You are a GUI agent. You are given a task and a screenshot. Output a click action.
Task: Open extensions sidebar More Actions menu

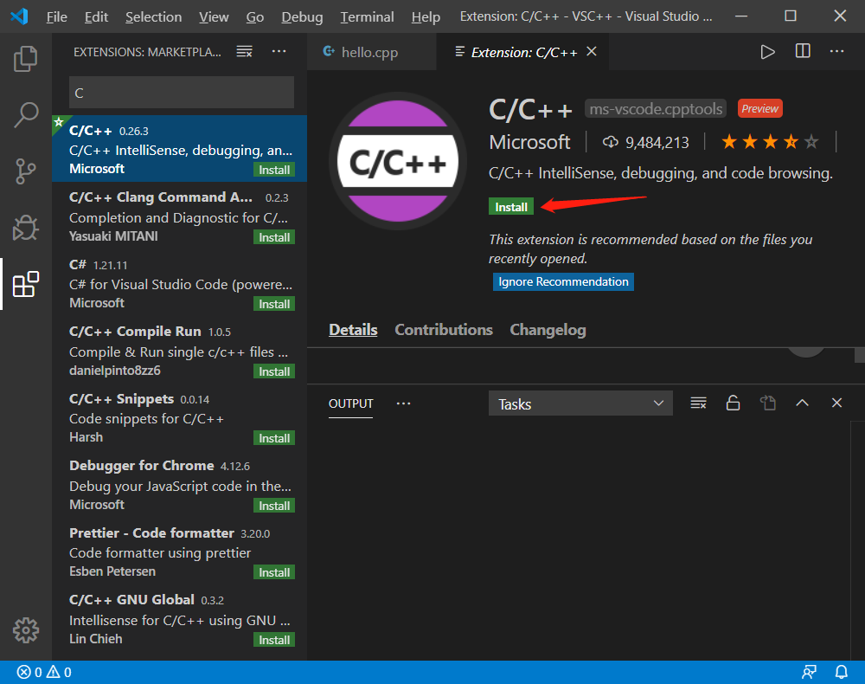click(279, 51)
